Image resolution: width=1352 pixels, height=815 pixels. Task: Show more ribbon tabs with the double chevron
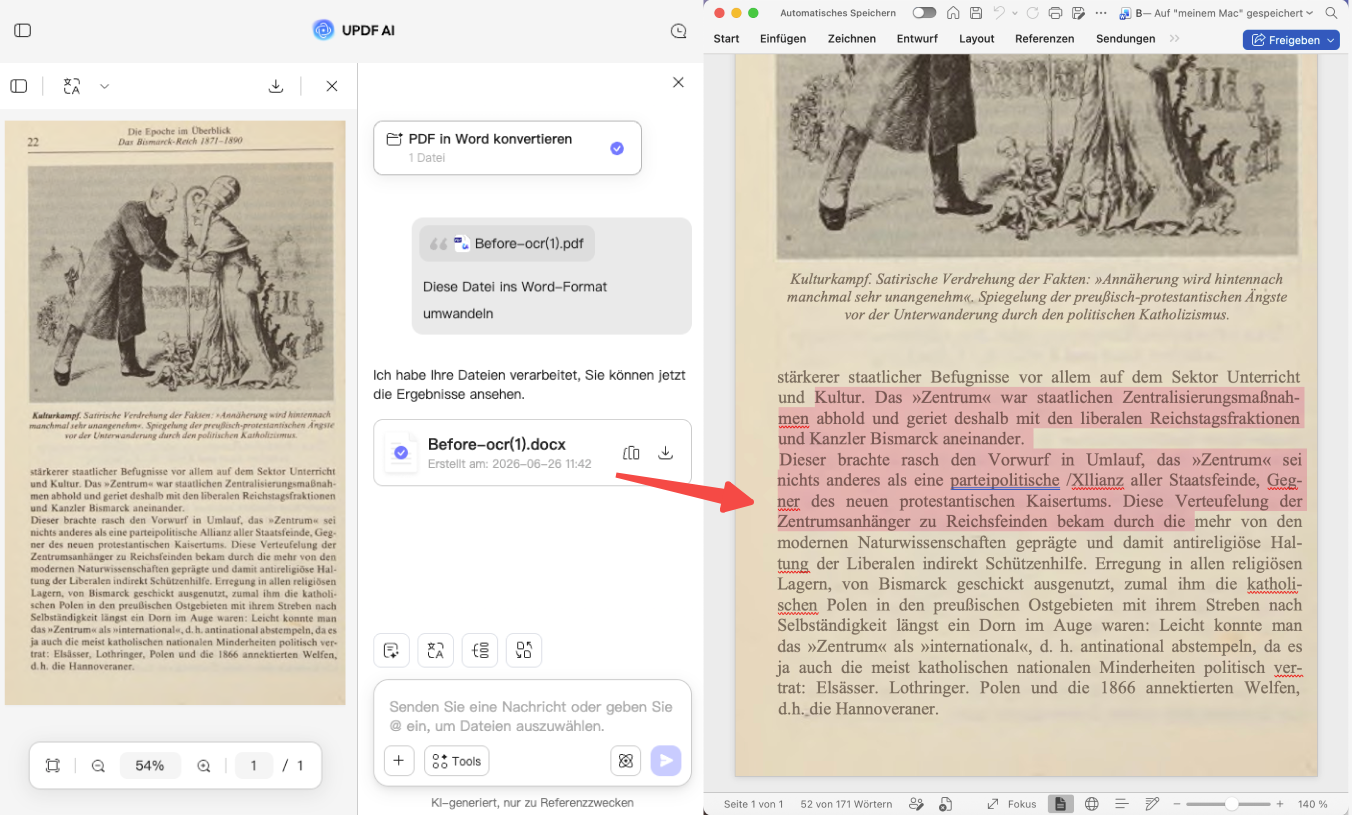(x=1174, y=39)
